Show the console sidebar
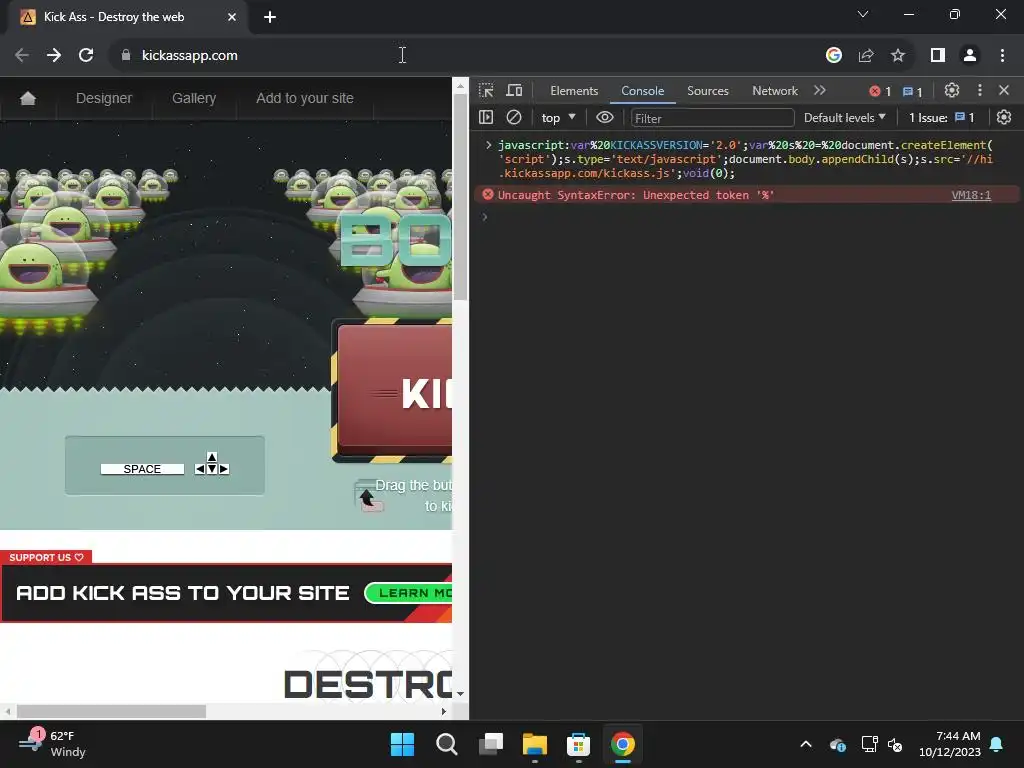Screen dimensions: 1024x768 coord(486,118)
